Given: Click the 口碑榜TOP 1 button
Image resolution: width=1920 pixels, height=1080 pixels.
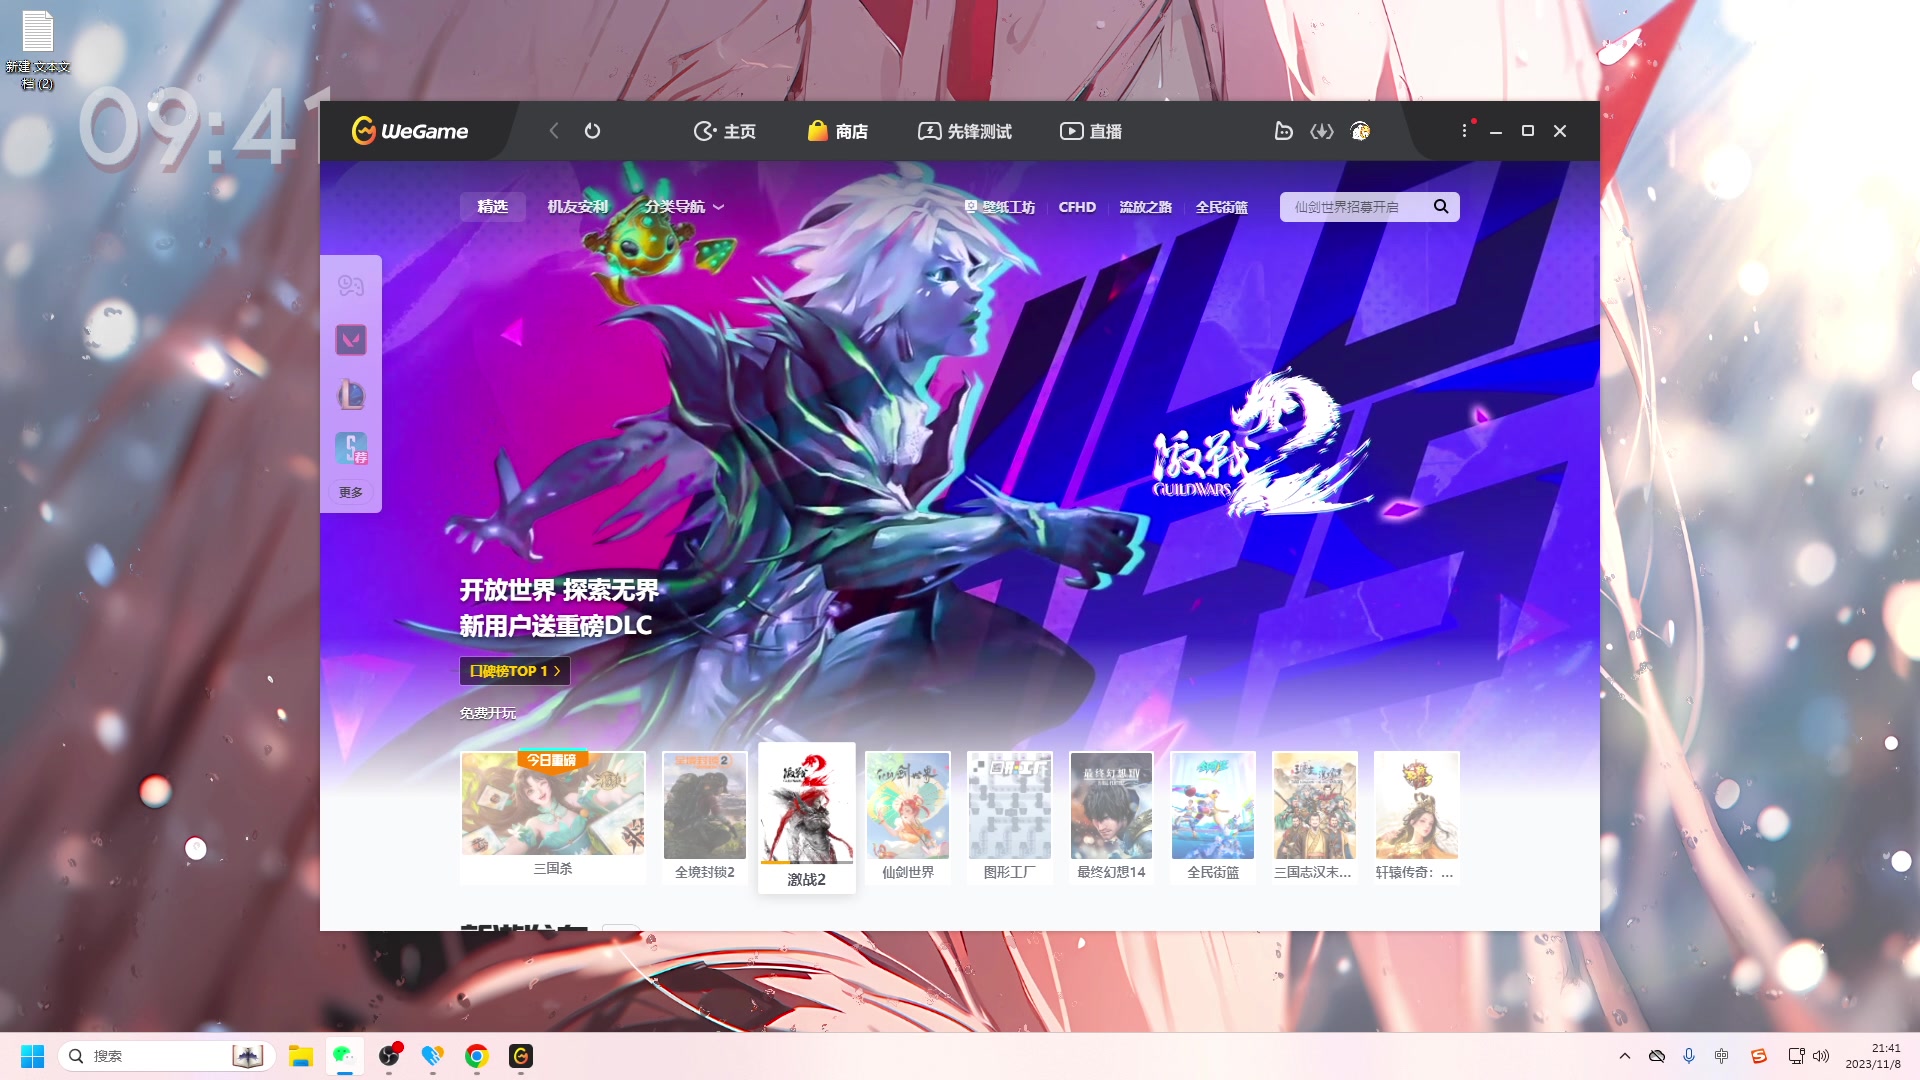Looking at the screenshot, I should 515,671.
